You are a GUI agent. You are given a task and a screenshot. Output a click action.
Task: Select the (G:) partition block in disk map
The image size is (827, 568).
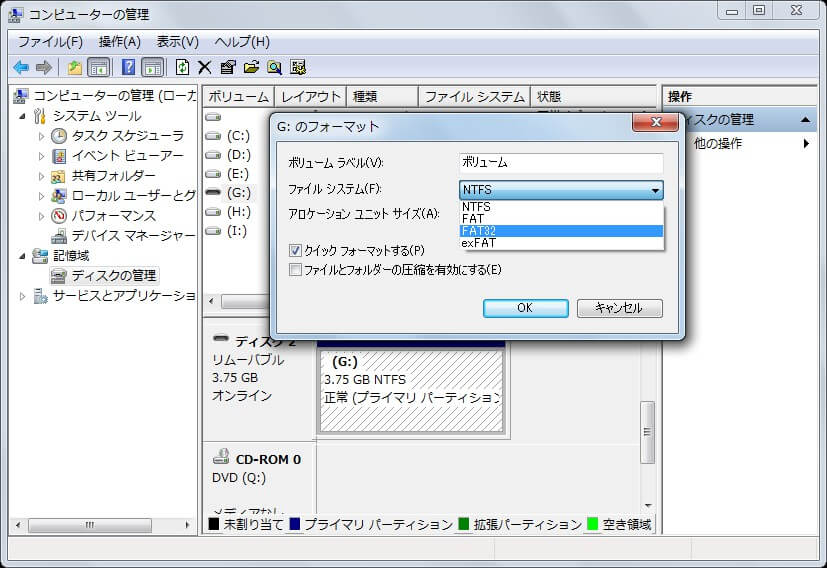tap(411, 391)
